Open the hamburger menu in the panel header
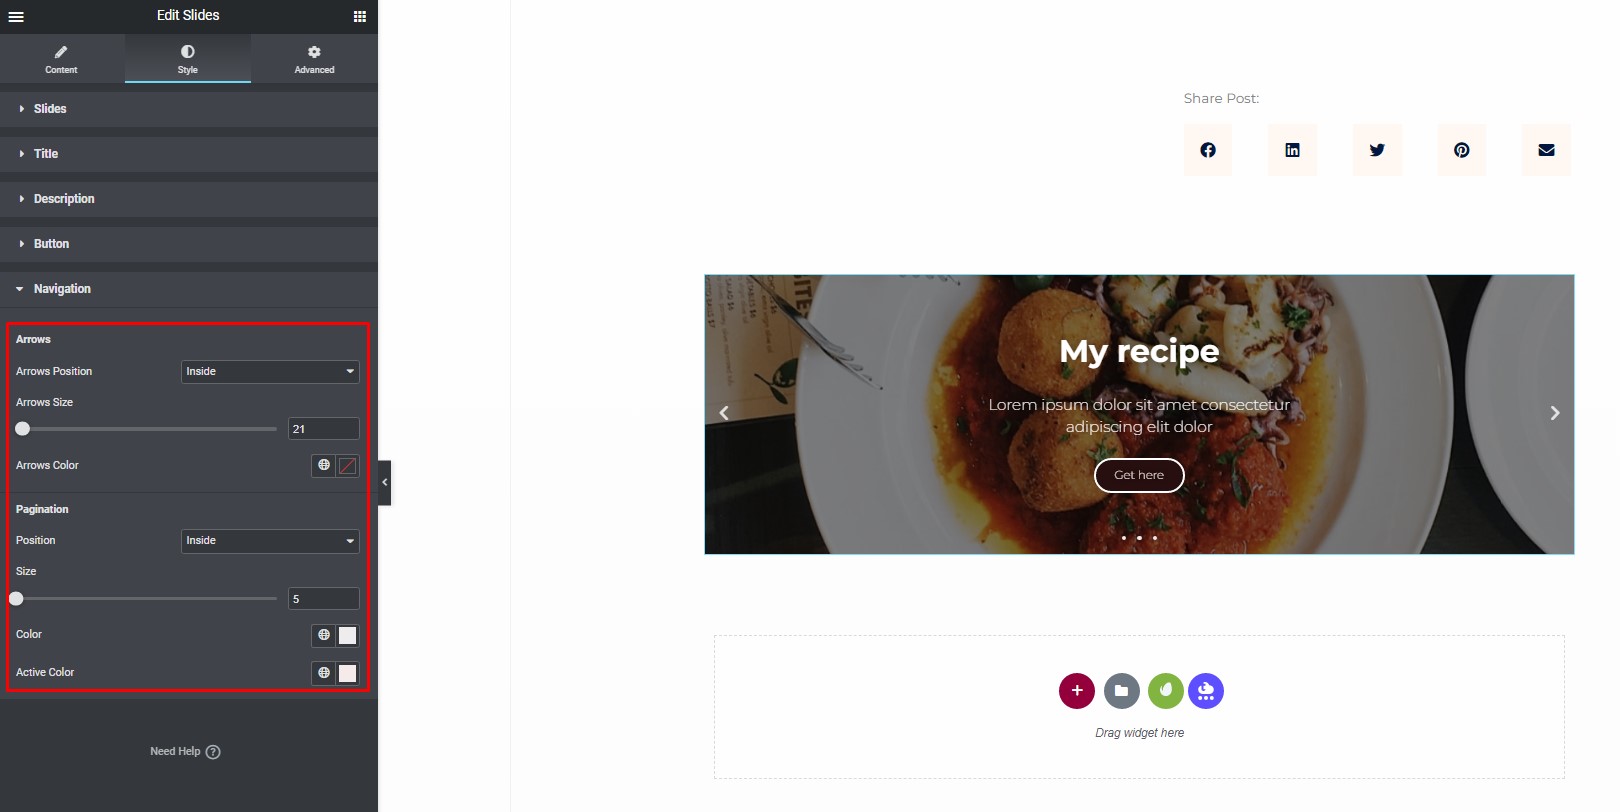1620x812 pixels. 16,16
